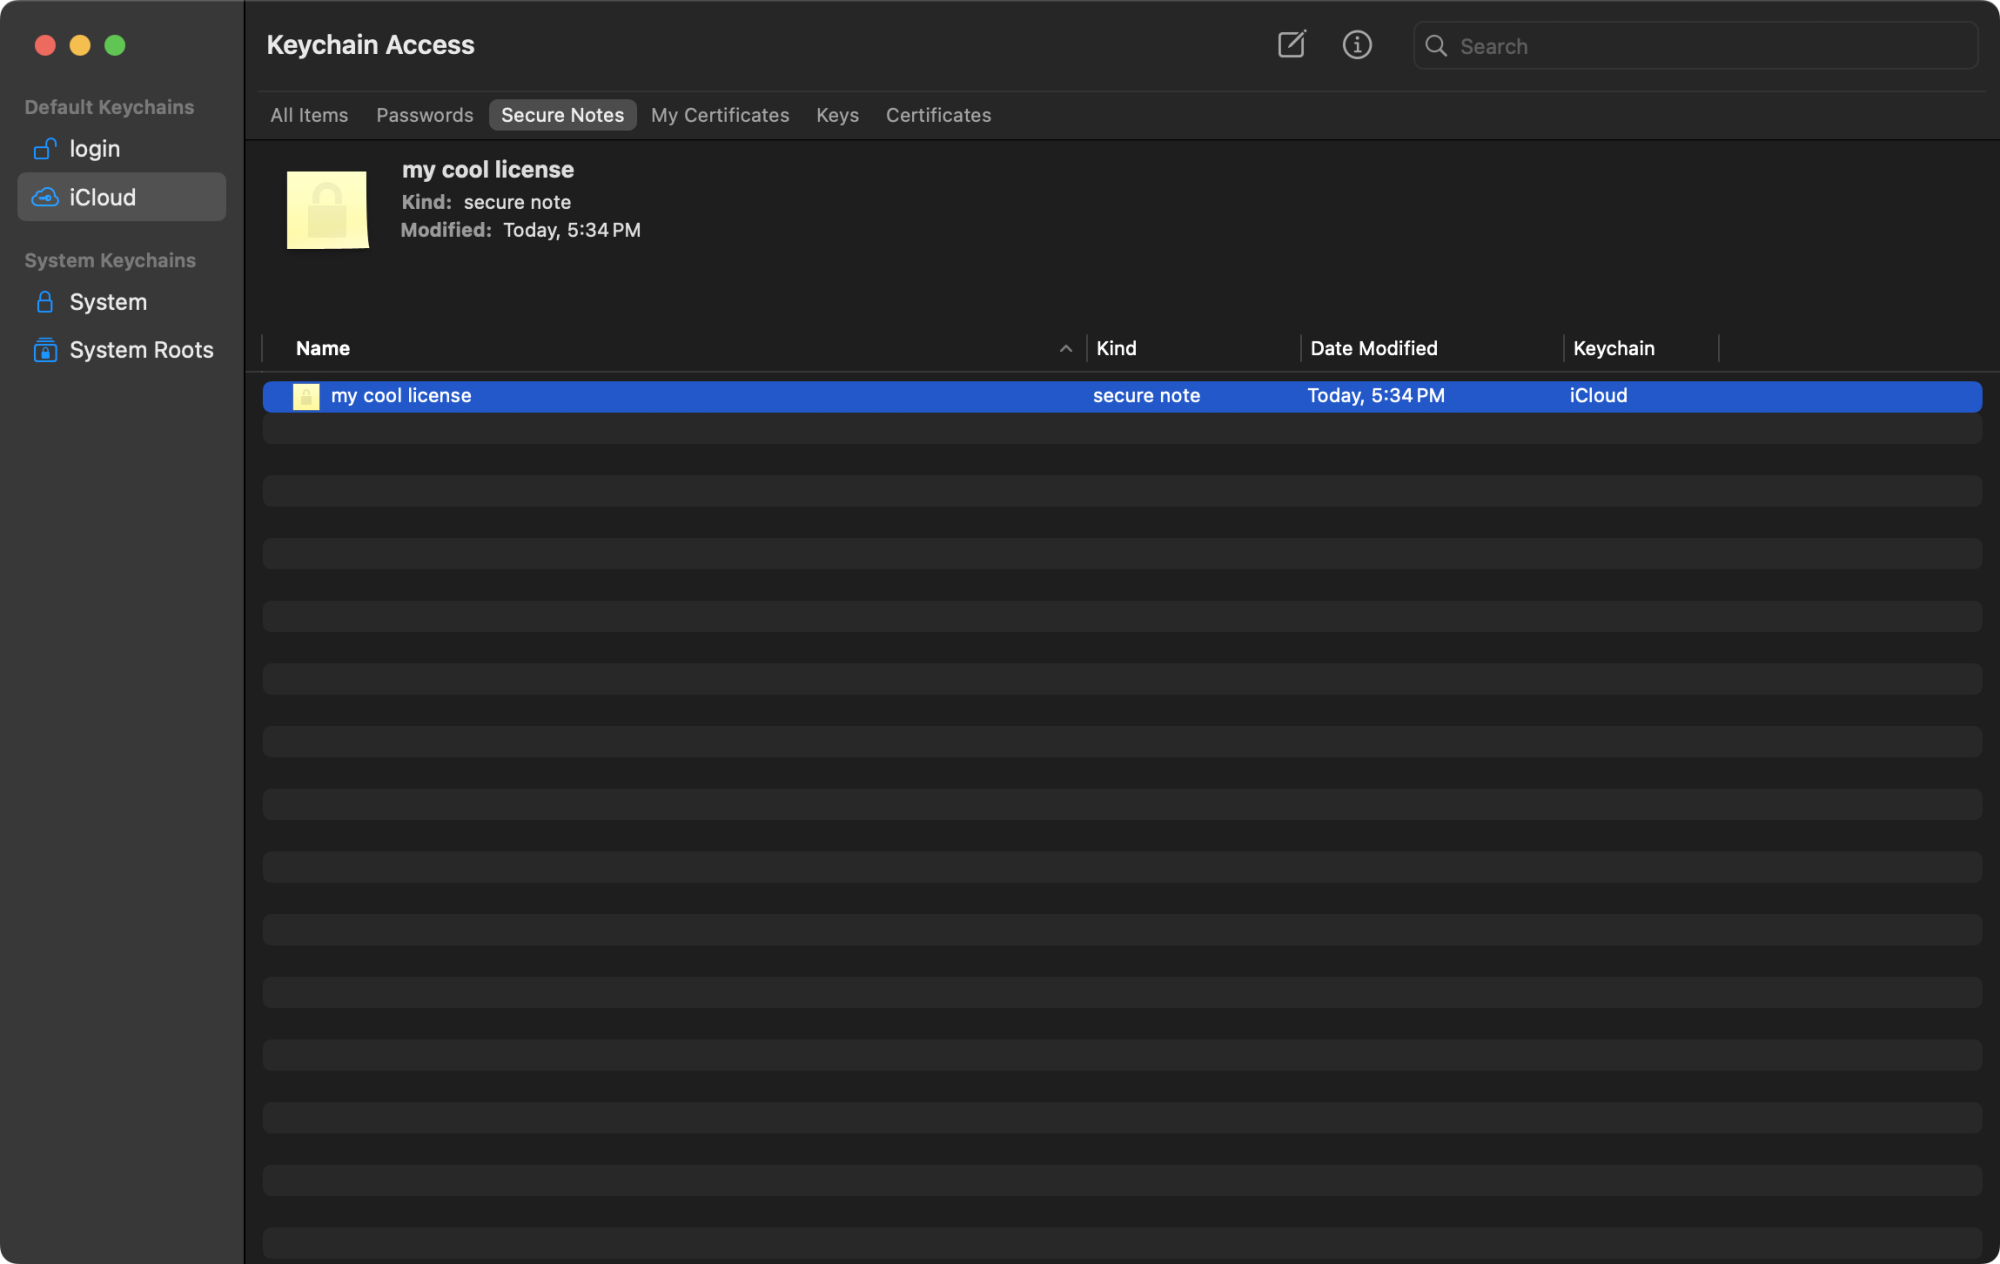Switch to the All Items tab
Image resolution: width=2000 pixels, height=1264 pixels.
(309, 115)
